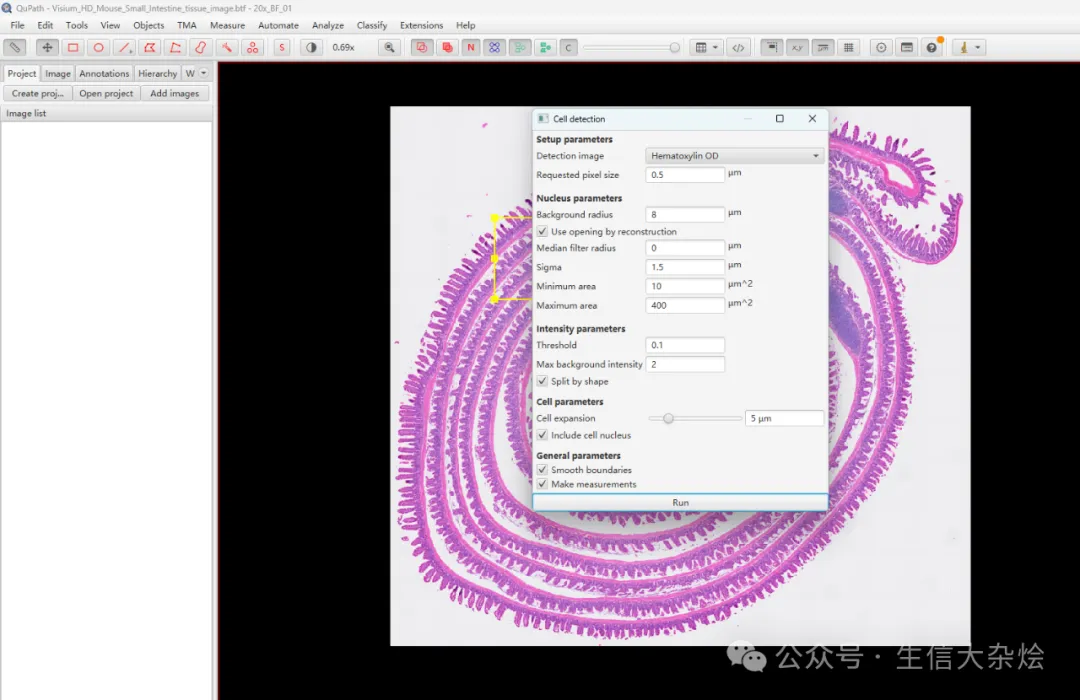
Task: Select the Points tool
Action: [x=253, y=48]
